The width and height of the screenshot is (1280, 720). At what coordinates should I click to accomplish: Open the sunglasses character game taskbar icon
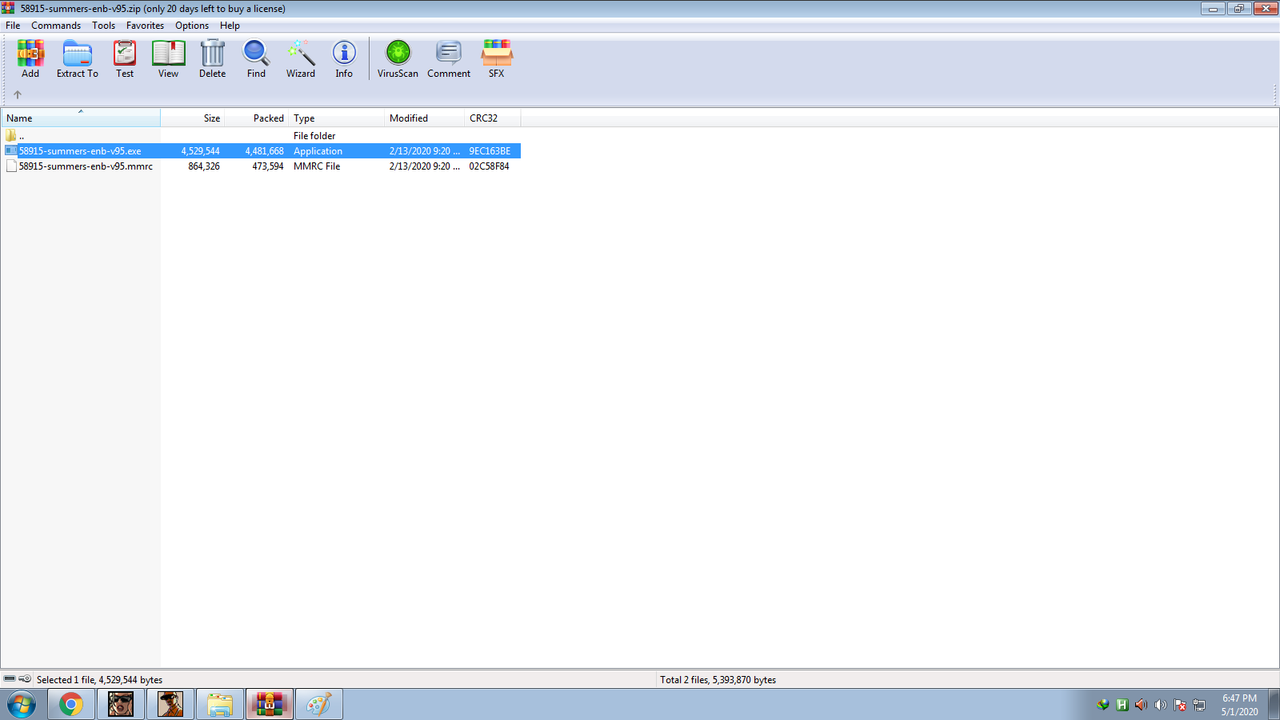(x=120, y=704)
